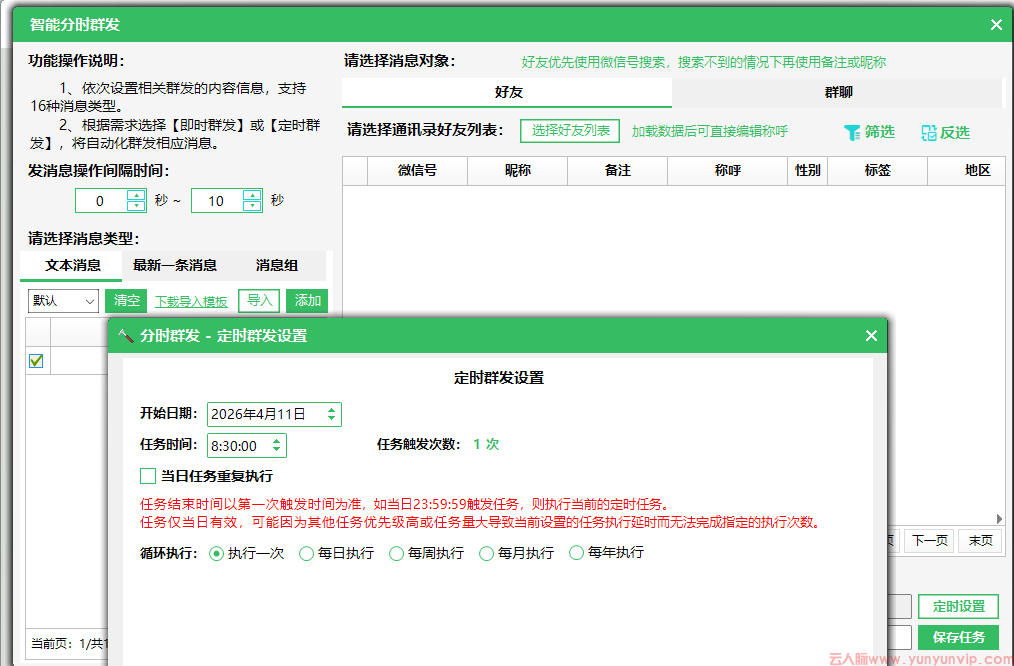Adjust the 任务时间 spinner arrows
This screenshot has height=666, width=1014.
(277, 446)
